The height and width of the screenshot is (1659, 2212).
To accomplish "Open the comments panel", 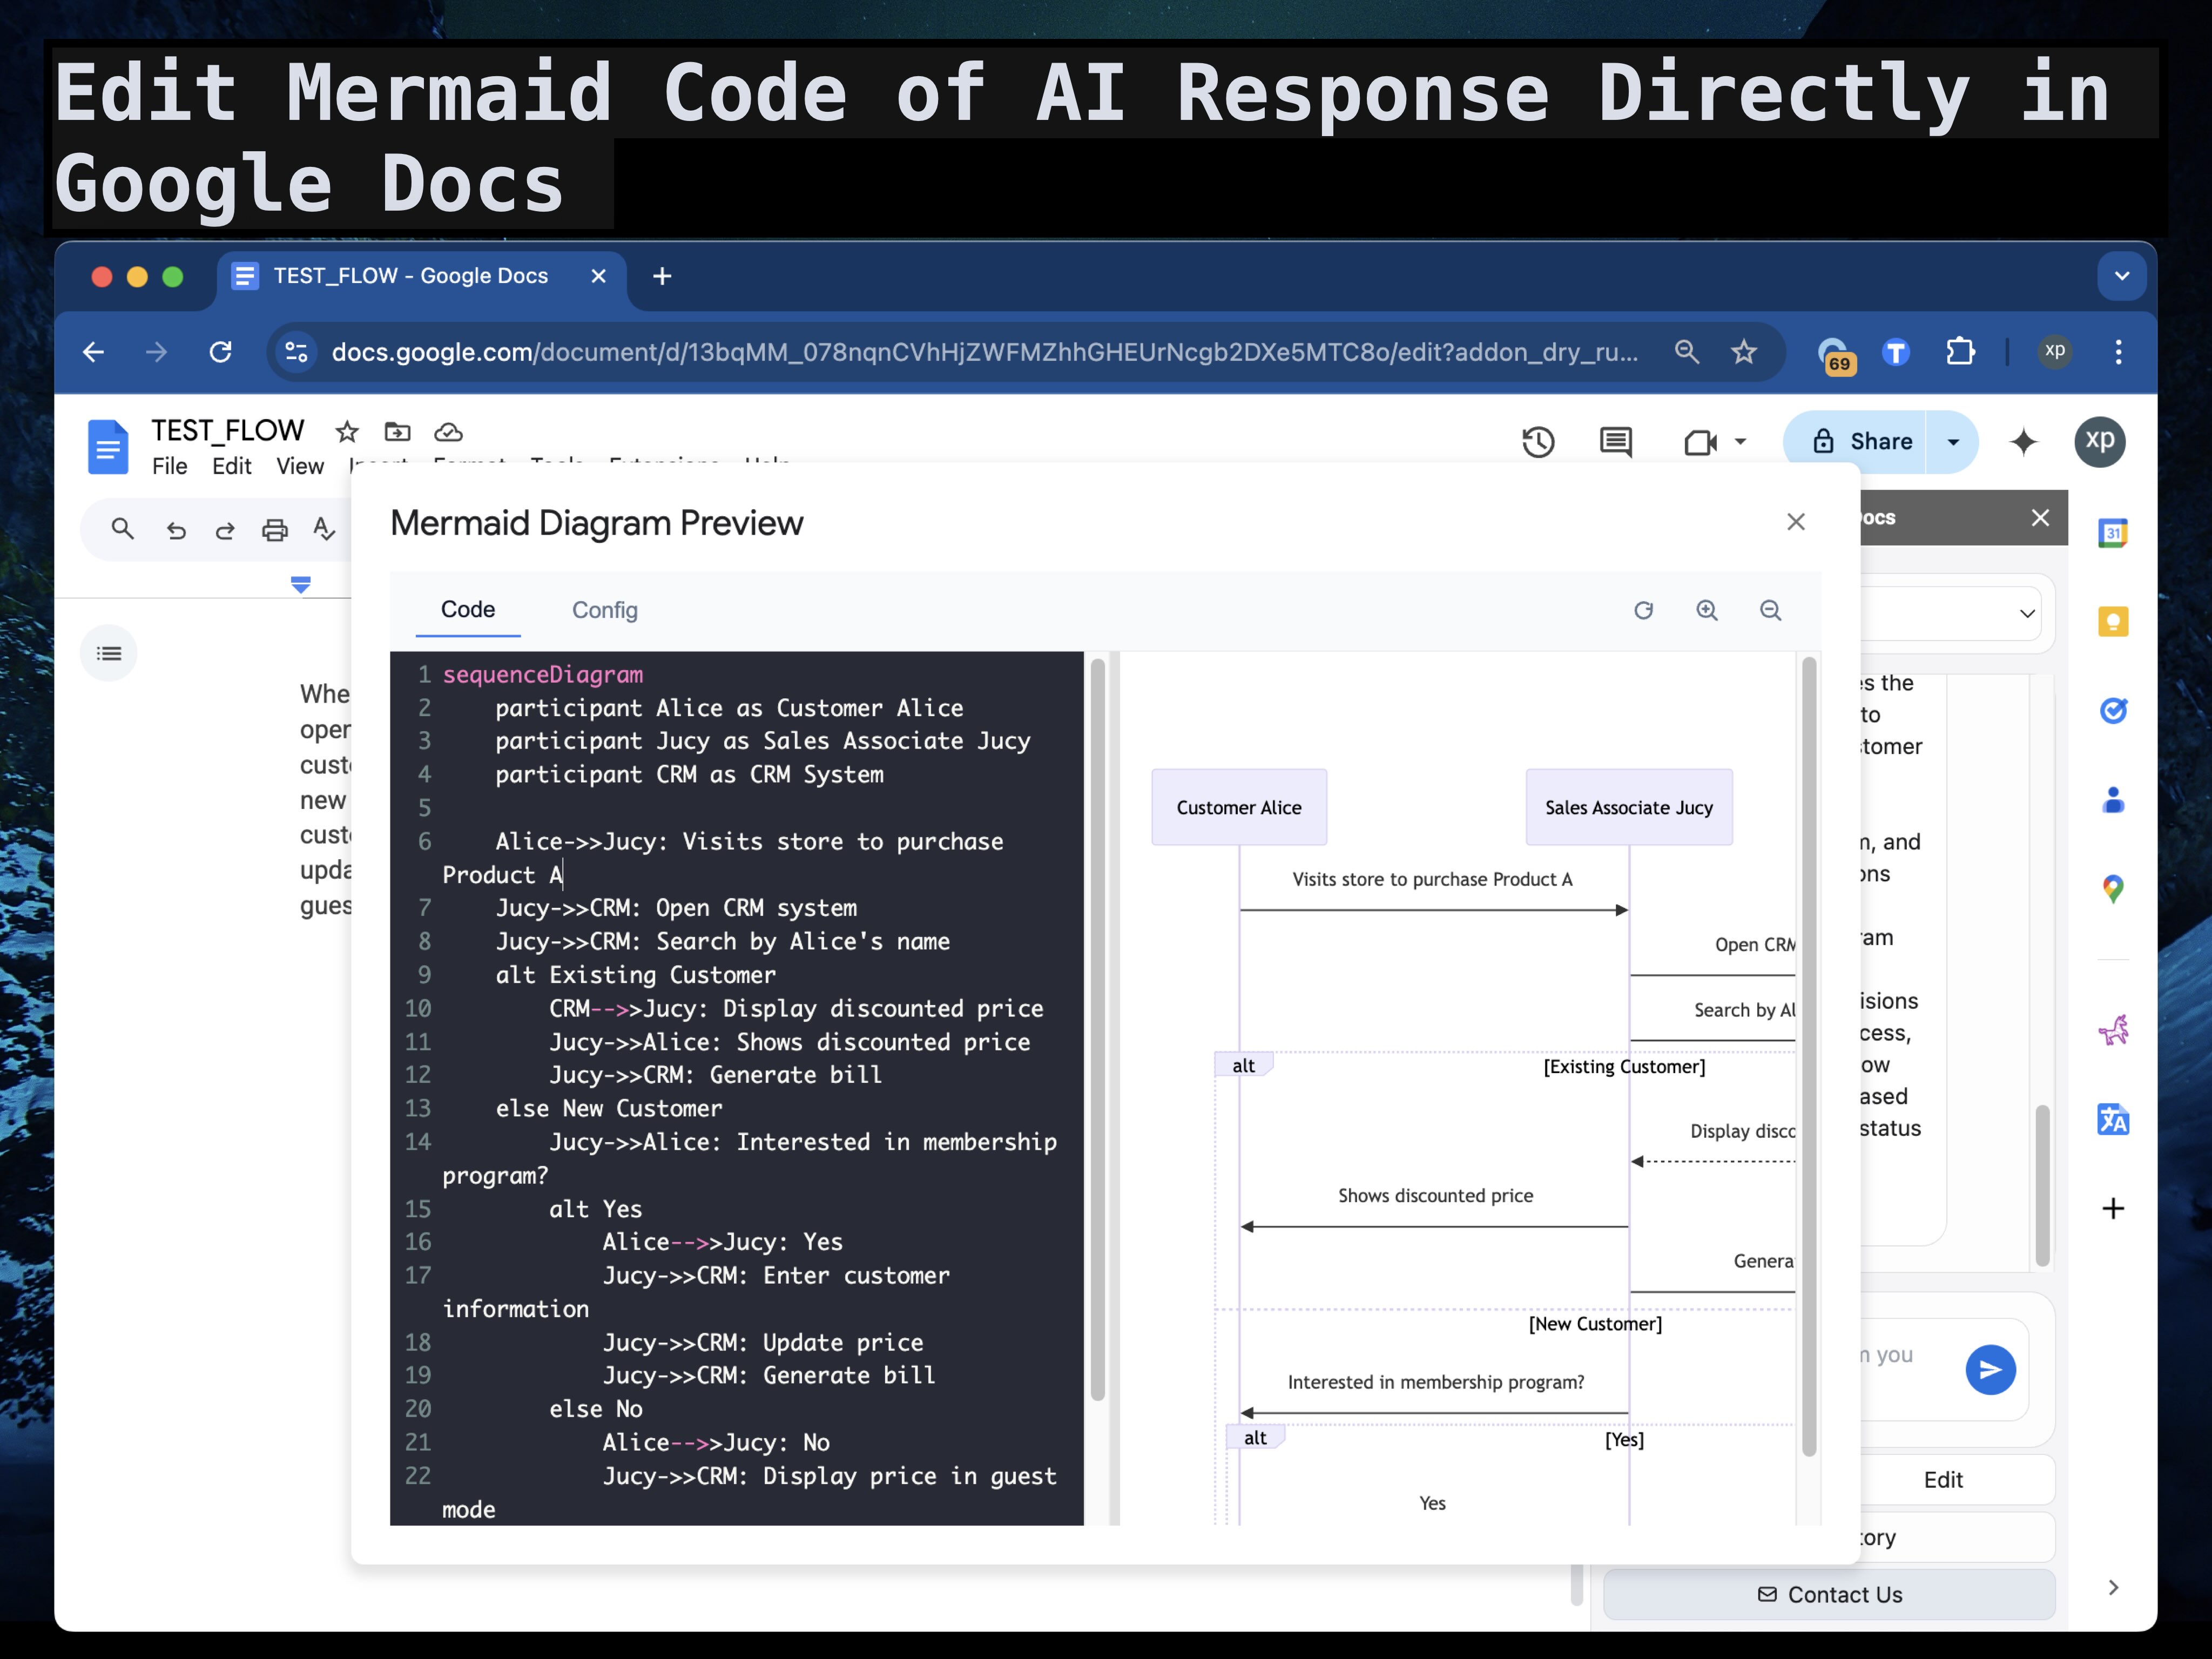I will [1615, 442].
